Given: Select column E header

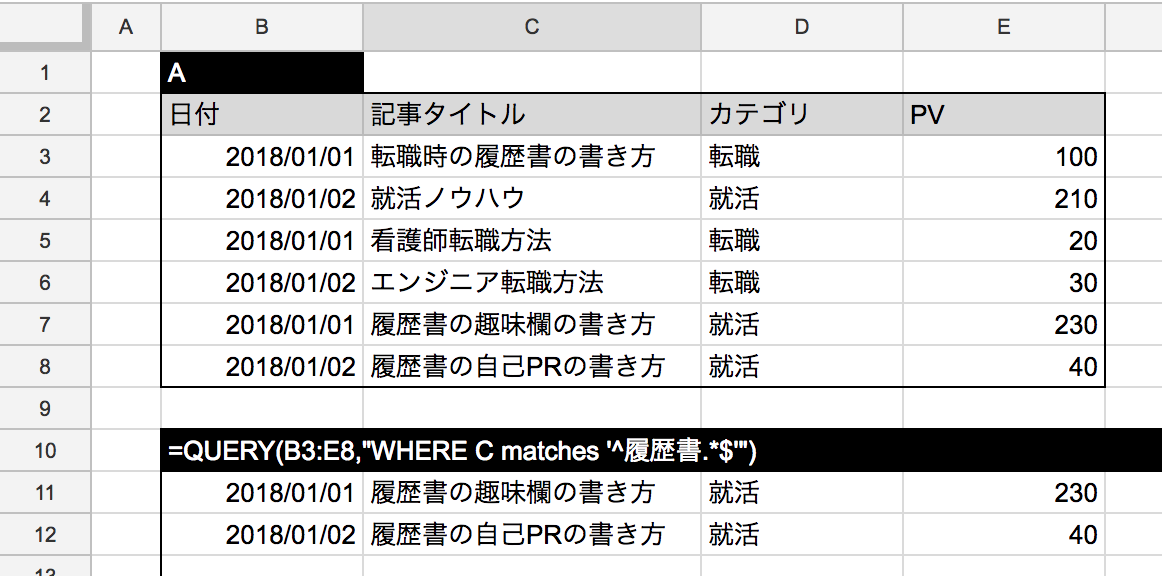Looking at the screenshot, I should click(x=1003, y=28).
